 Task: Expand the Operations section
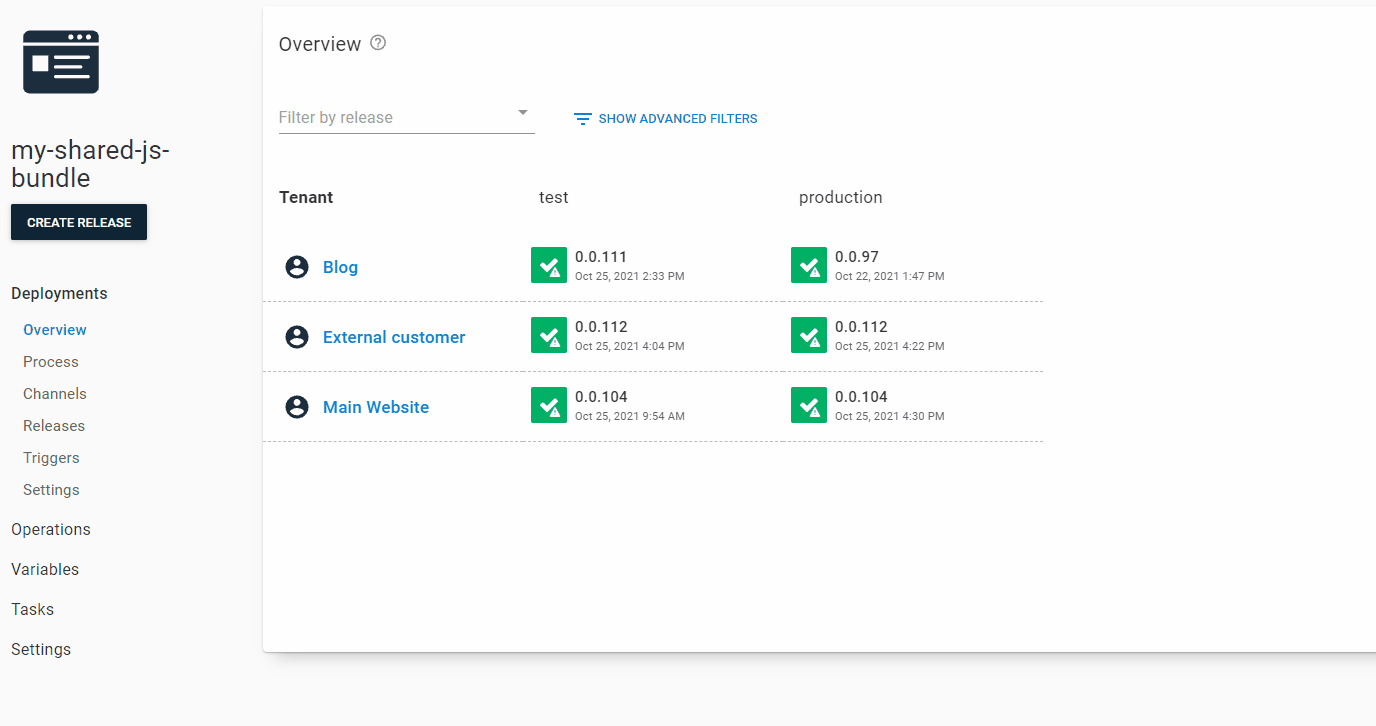tap(51, 529)
